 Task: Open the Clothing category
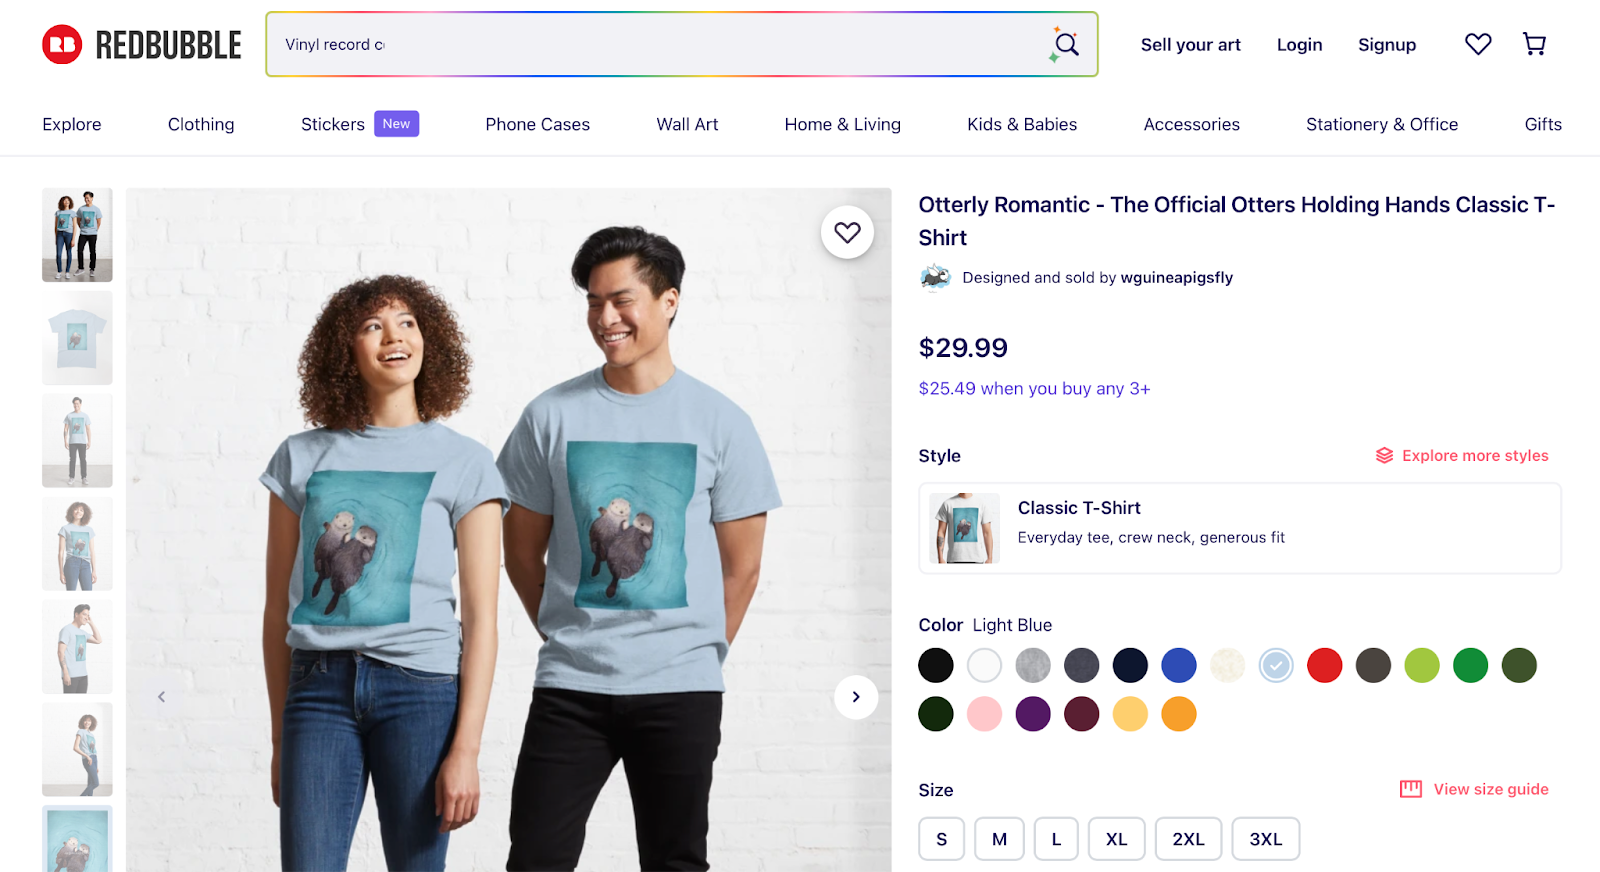click(x=200, y=124)
